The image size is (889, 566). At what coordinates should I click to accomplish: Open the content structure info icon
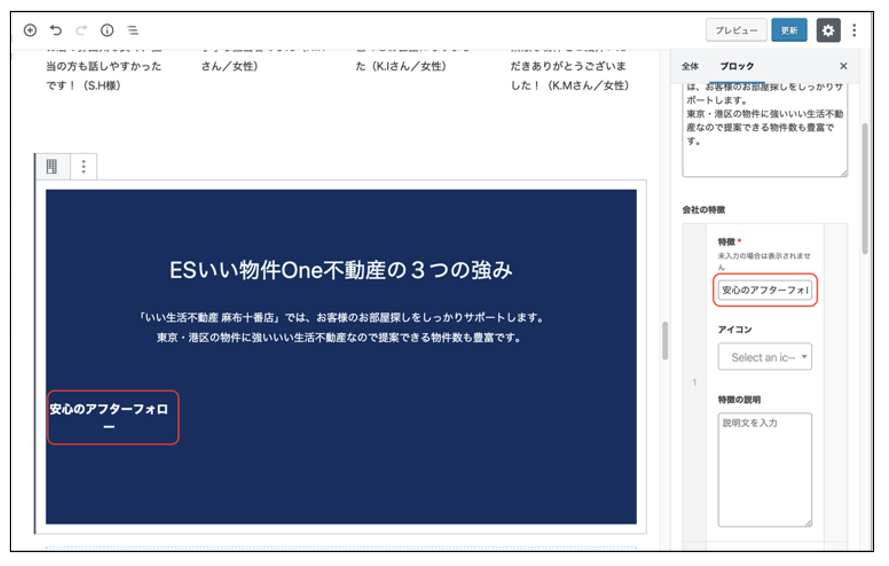pos(107,31)
